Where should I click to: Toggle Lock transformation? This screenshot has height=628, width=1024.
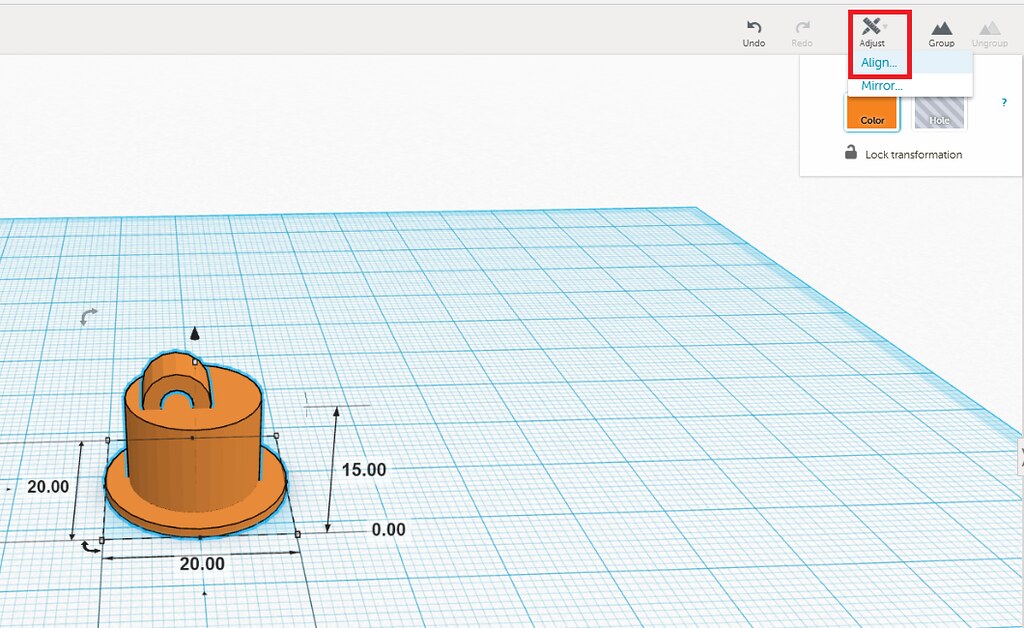[904, 154]
